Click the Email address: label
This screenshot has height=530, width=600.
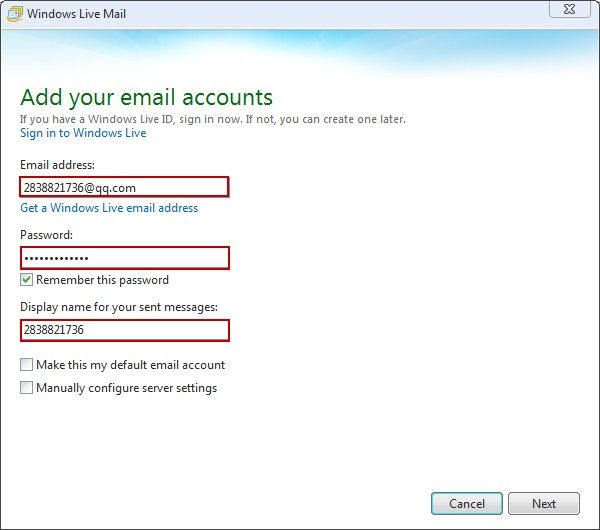(57, 165)
